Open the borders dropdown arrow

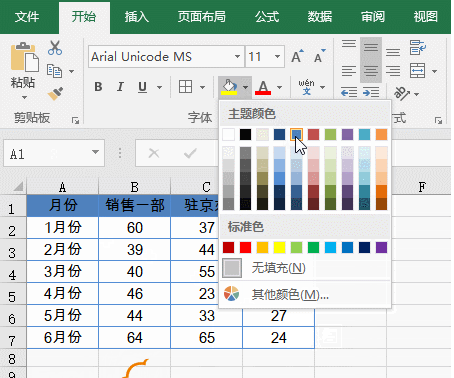[202, 87]
